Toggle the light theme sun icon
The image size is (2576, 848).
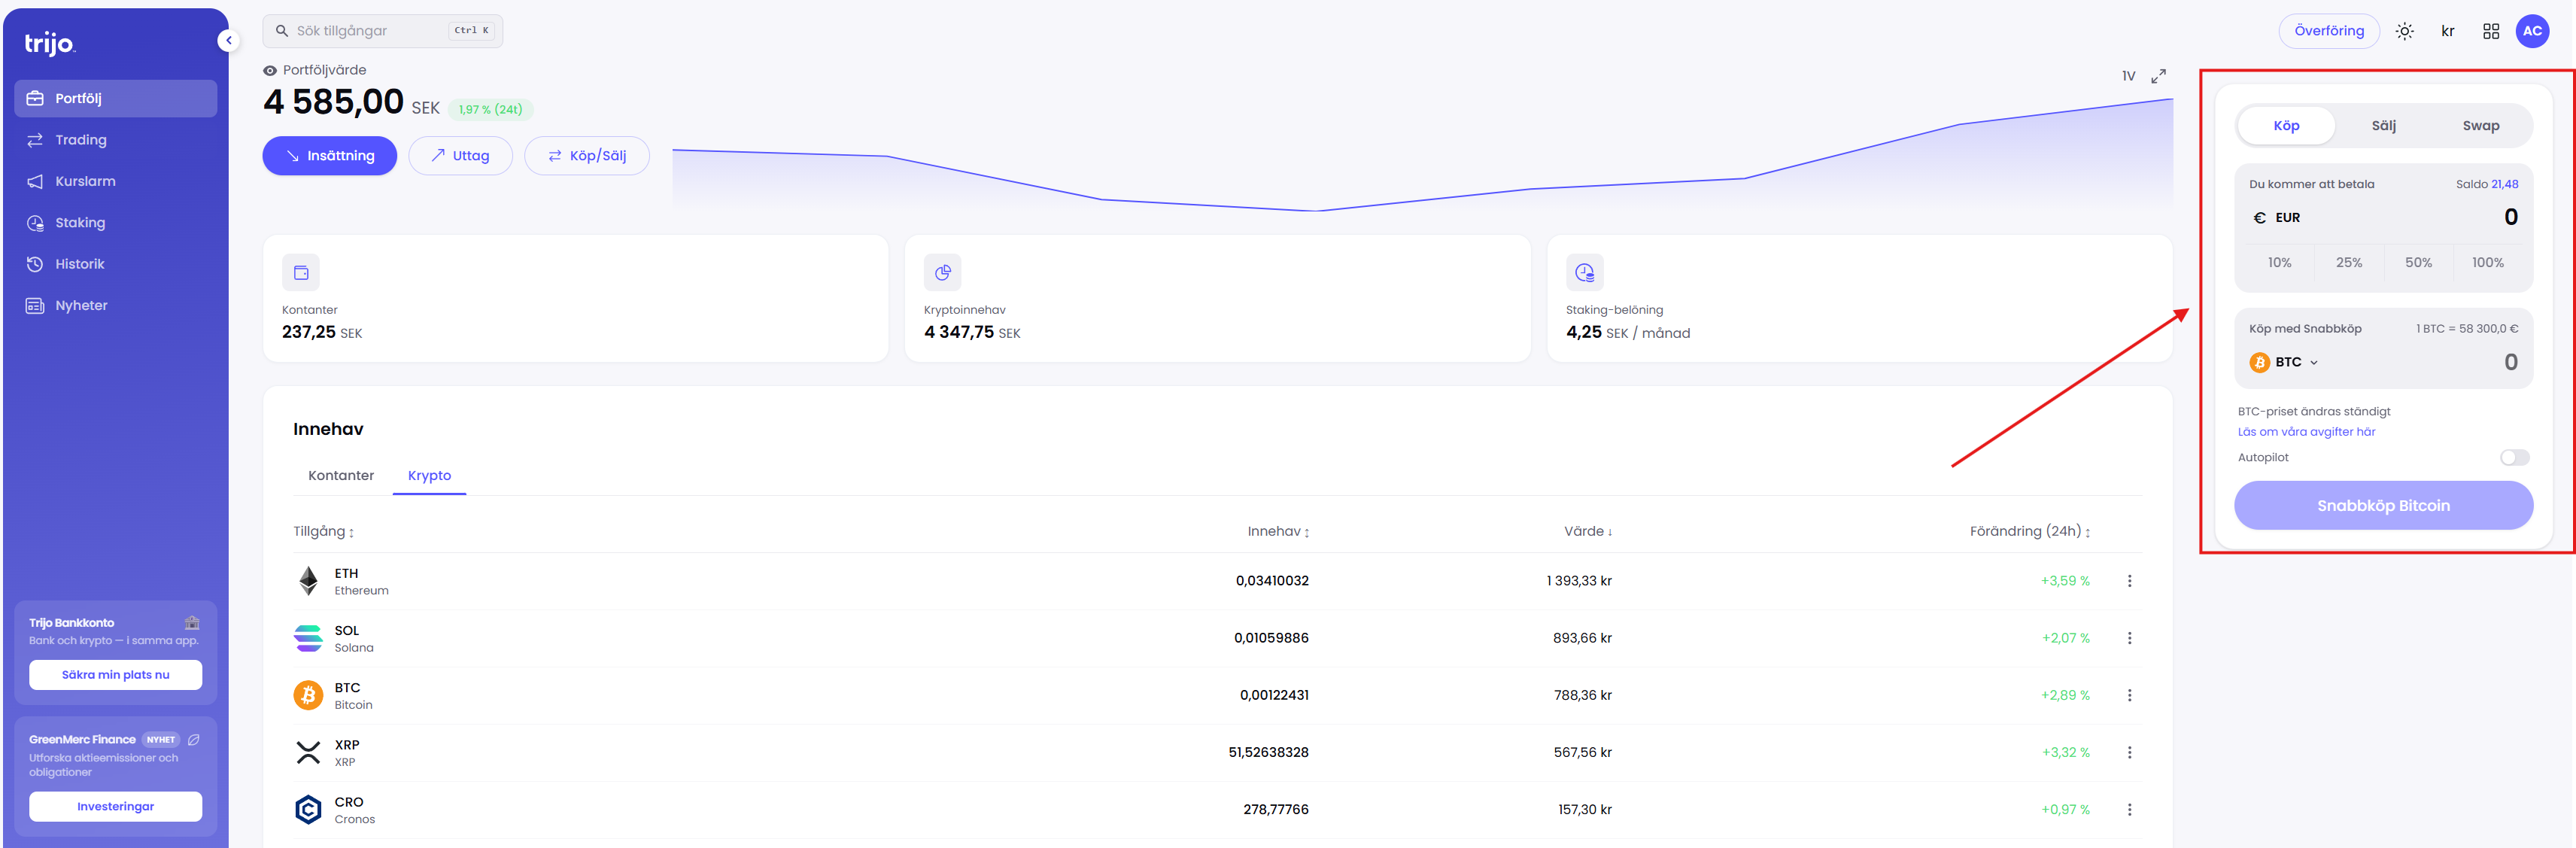[x=2404, y=31]
